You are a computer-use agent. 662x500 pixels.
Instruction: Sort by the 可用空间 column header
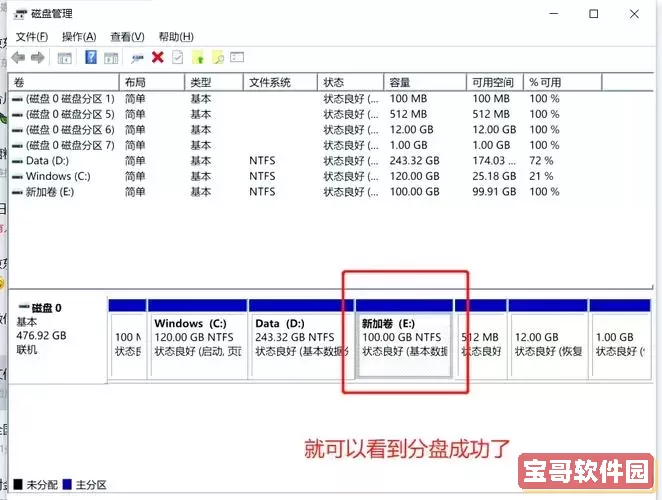click(x=495, y=82)
